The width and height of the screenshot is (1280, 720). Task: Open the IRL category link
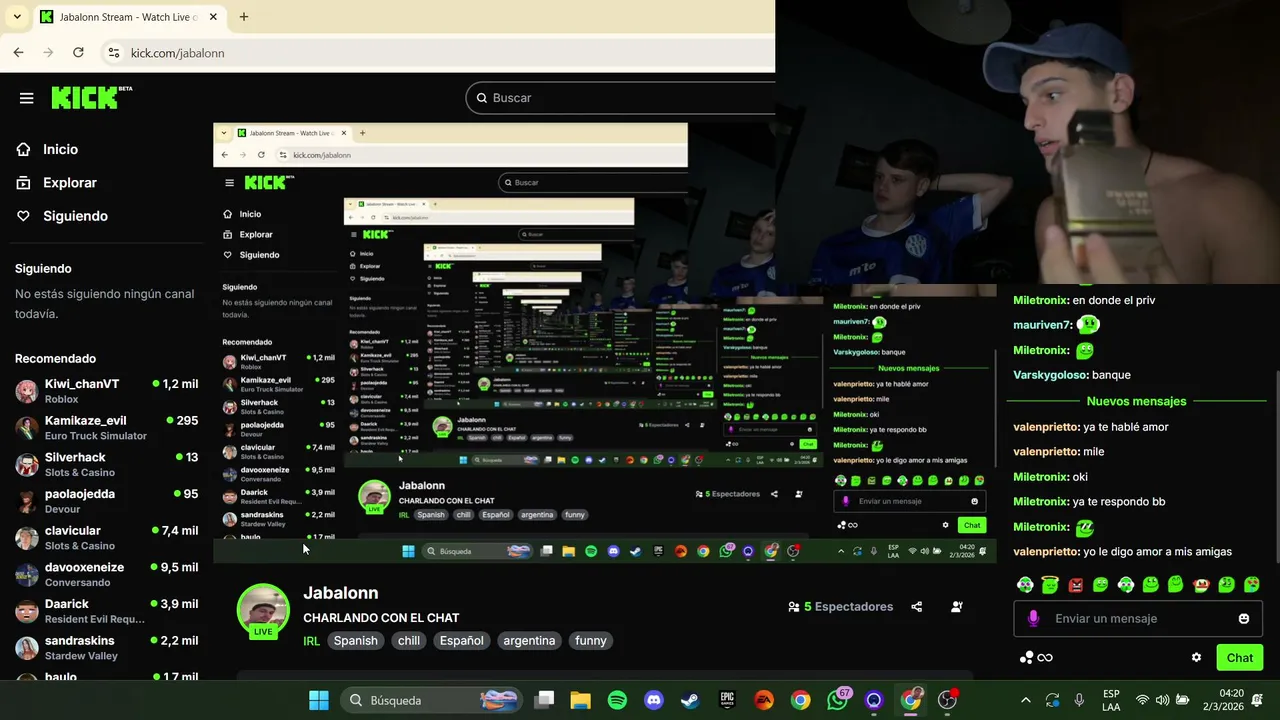311,641
